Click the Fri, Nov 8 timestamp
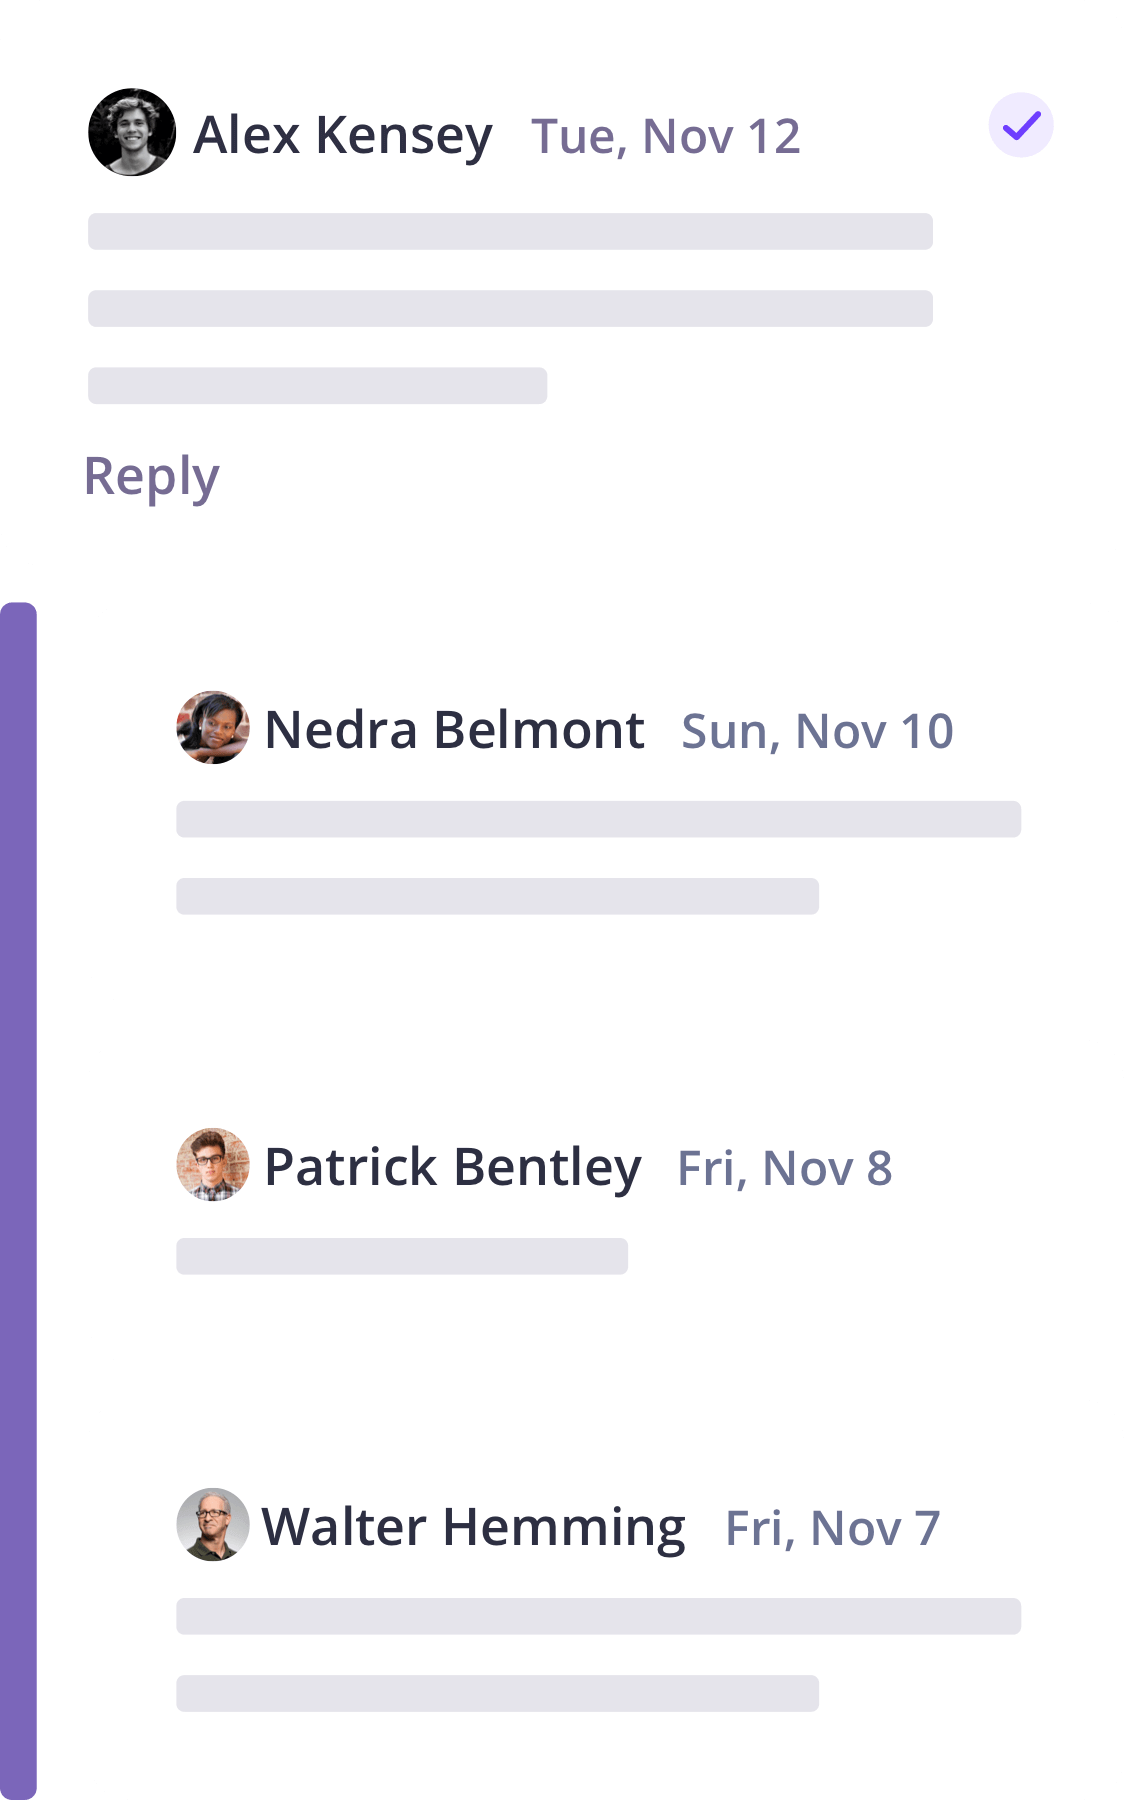This screenshot has width=1128, height=1800. 784,1168
